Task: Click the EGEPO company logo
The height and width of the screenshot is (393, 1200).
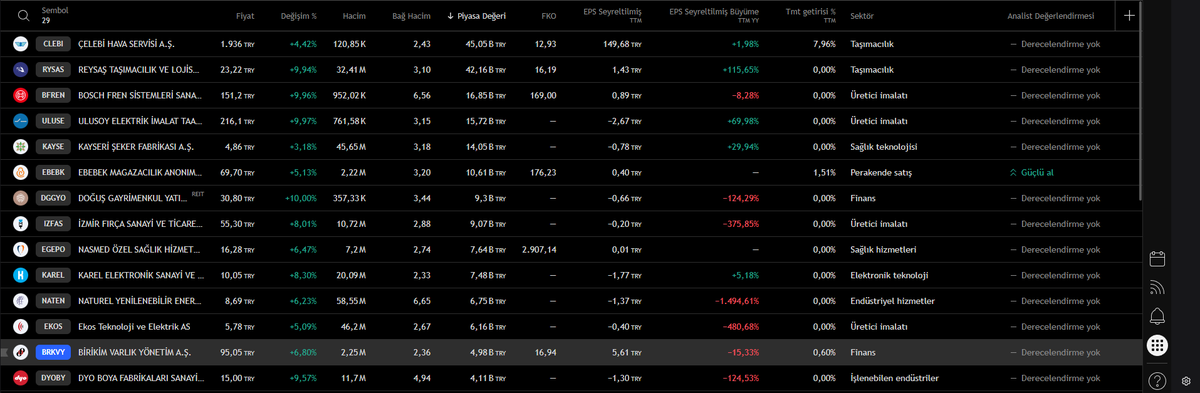Action: point(21,249)
